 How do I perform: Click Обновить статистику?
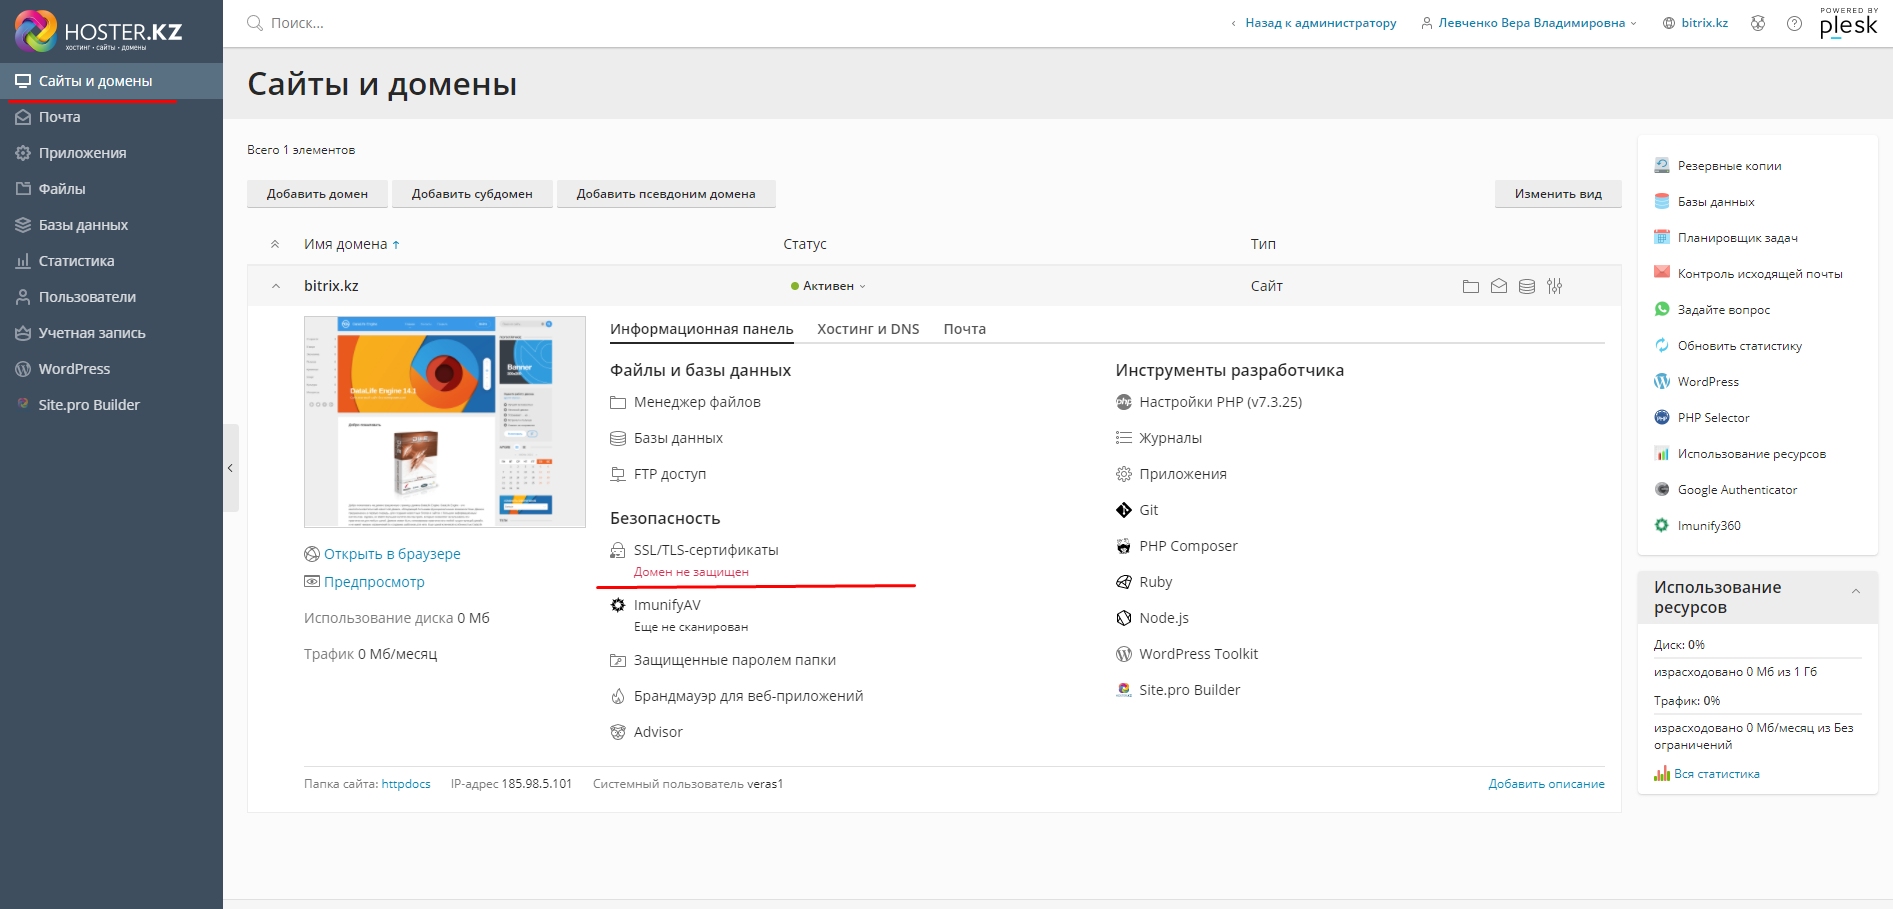click(x=1739, y=346)
